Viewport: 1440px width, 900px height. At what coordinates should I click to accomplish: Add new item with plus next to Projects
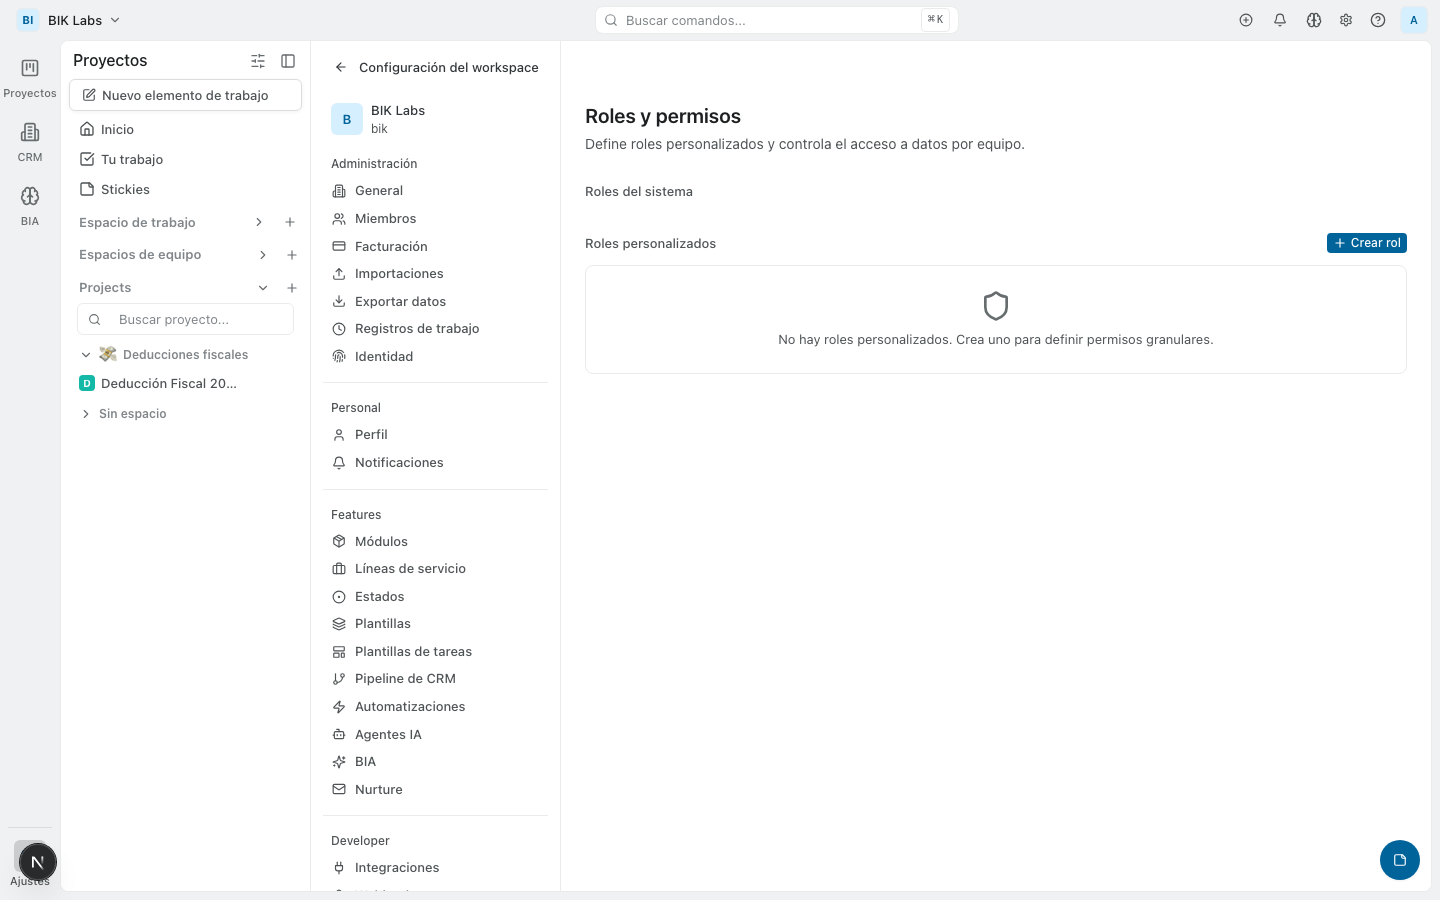[x=292, y=288]
